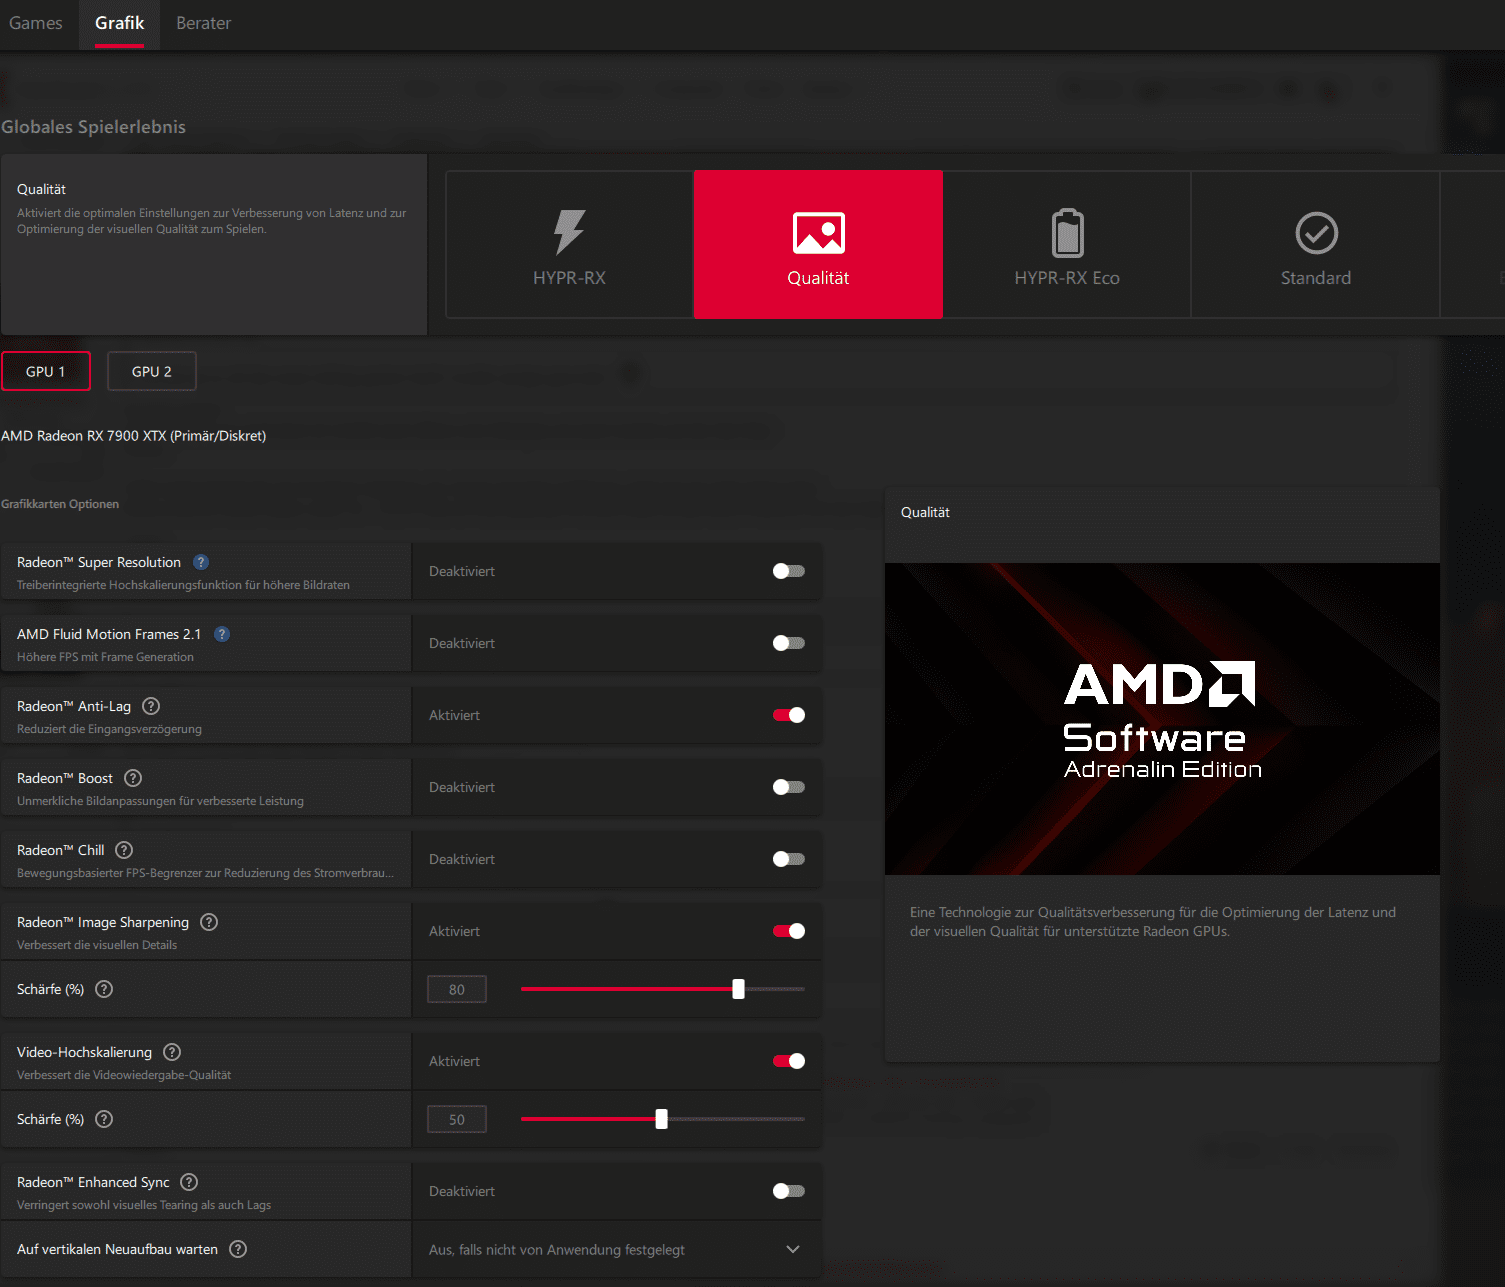Viewport: 1505px width, 1287px height.
Task: Expand the Auf vertikalen Neuaufbau warten dropdown
Action: click(617, 1249)
